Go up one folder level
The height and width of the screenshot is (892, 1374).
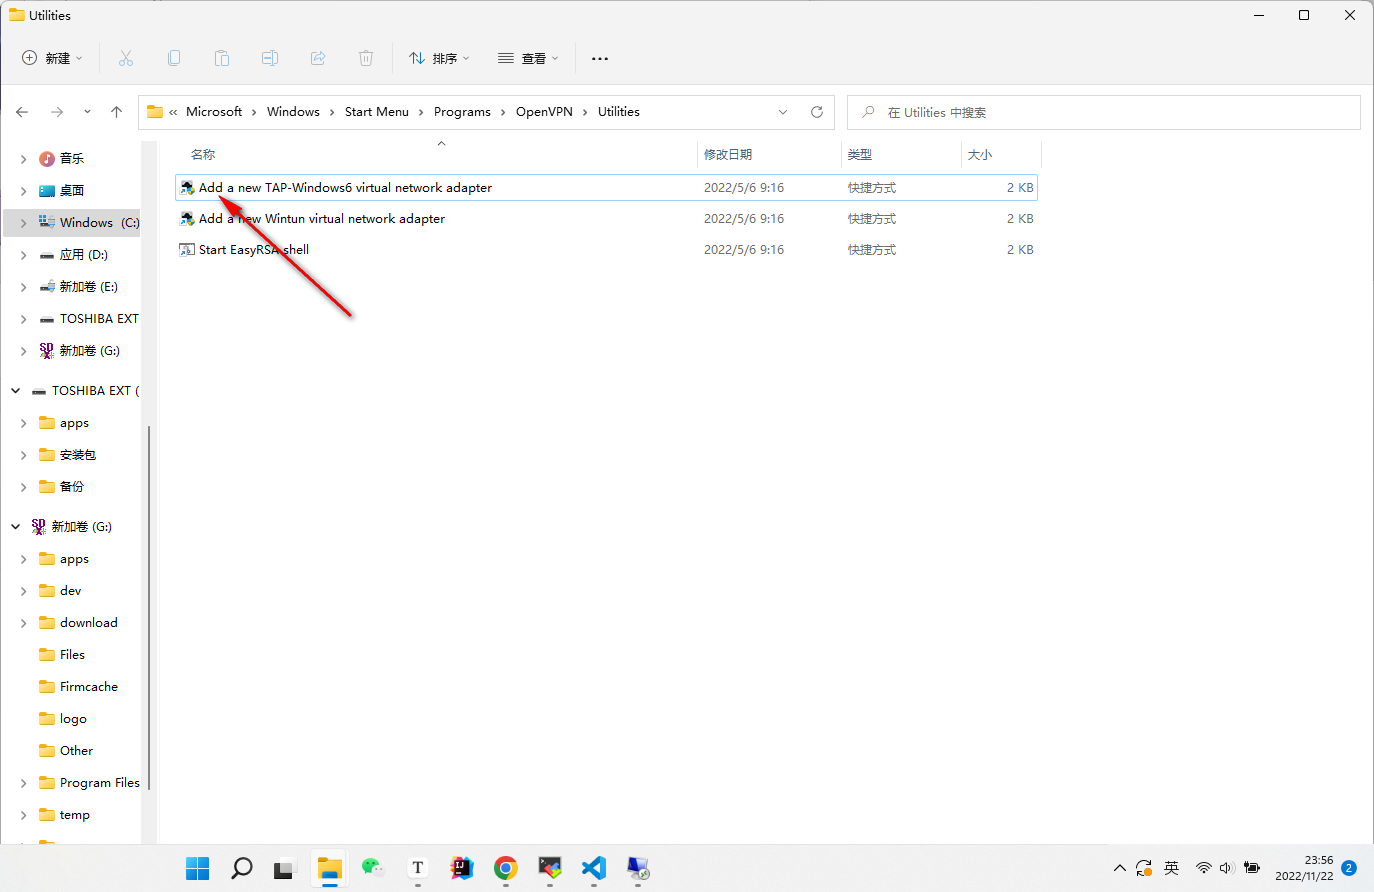pyautogui.click(x=116, y=112)
